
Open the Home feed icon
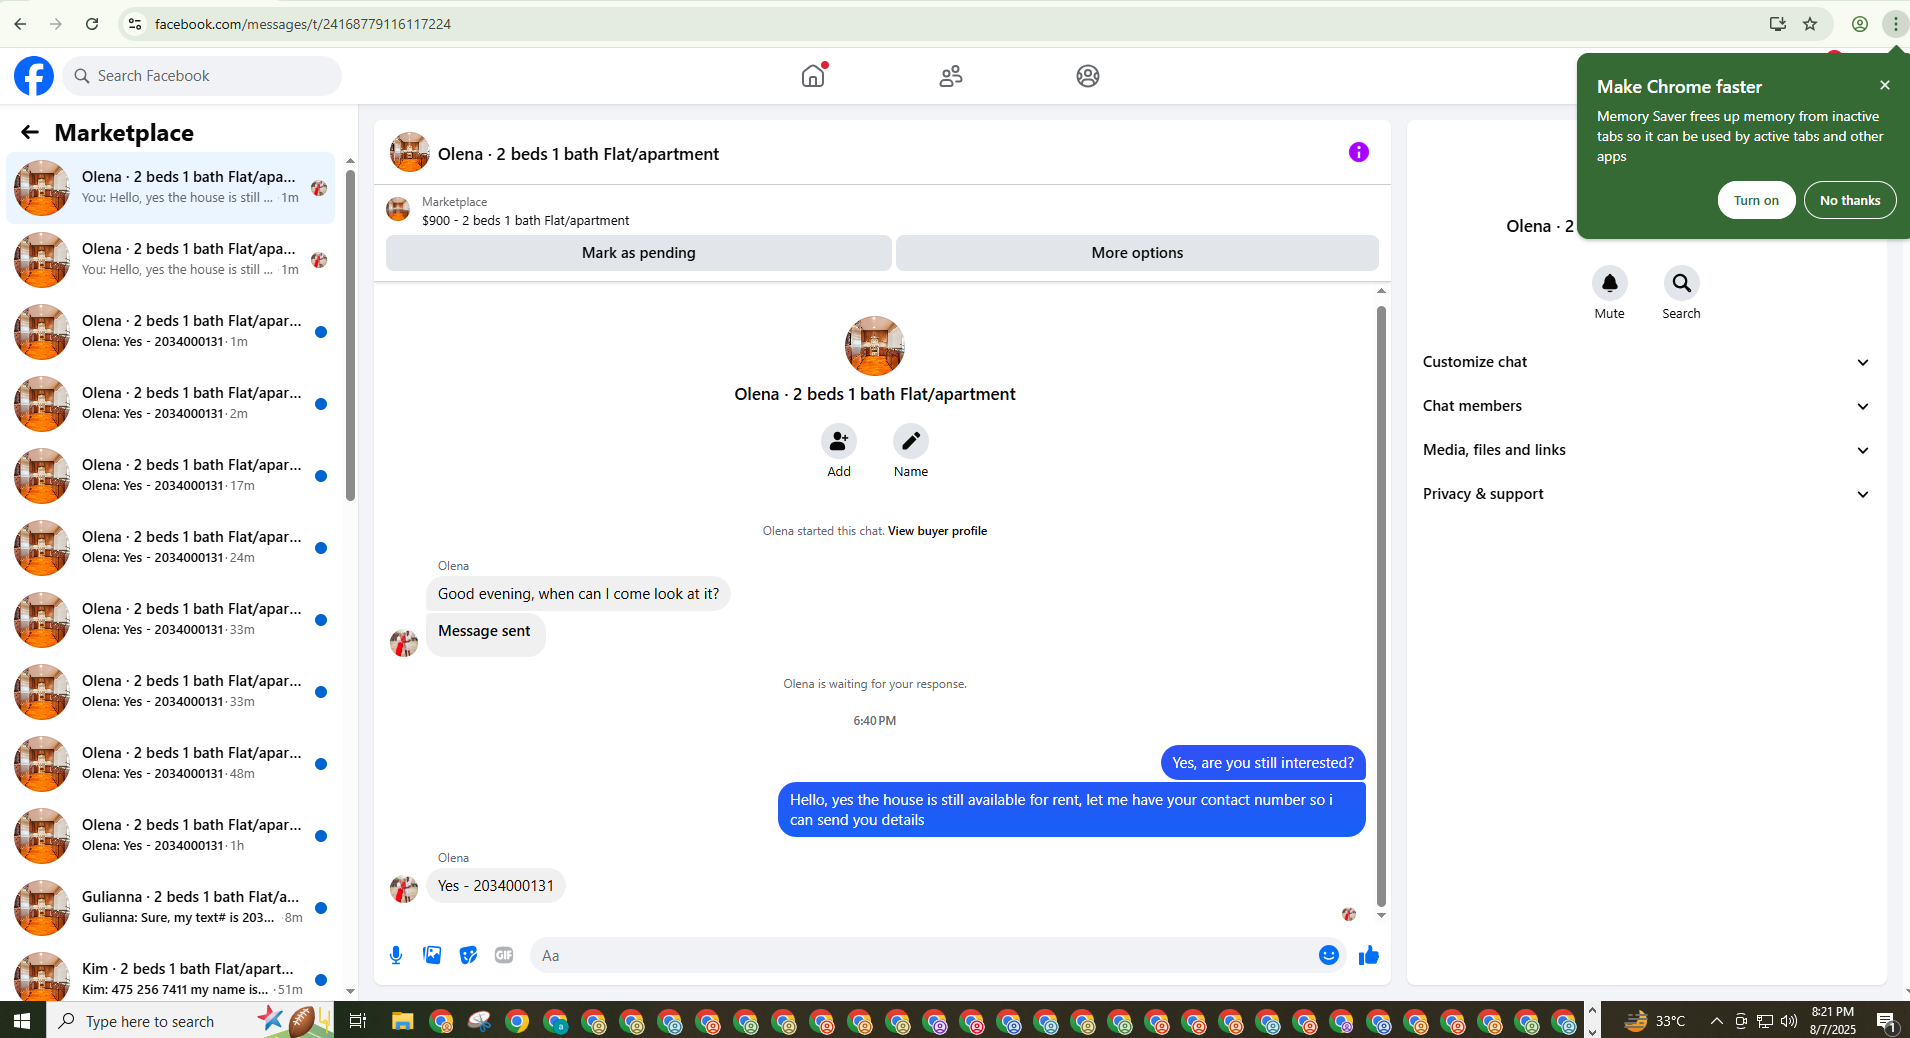pos(813,76)
